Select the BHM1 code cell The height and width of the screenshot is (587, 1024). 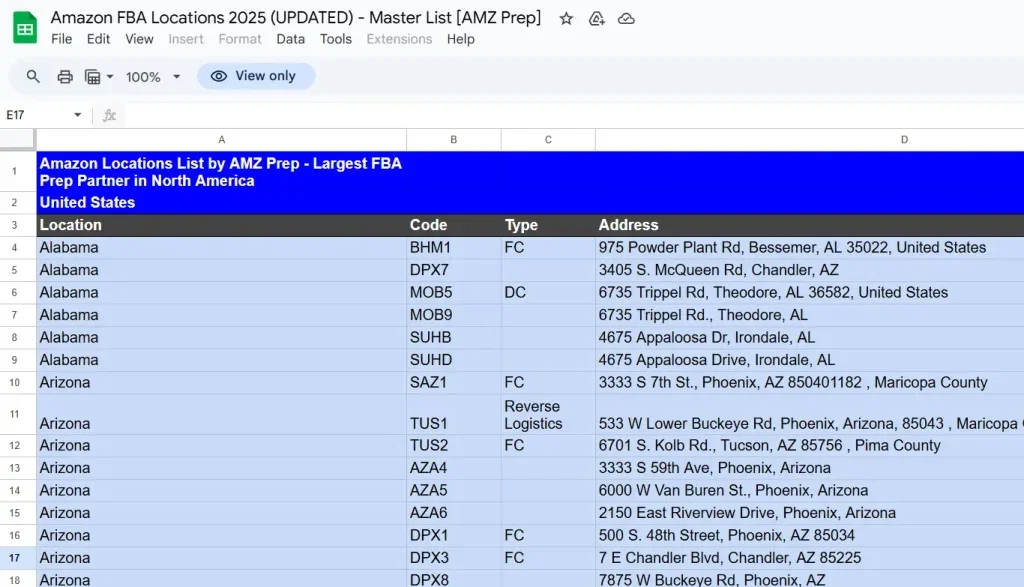pyautogui.click(x=454, y=247)
